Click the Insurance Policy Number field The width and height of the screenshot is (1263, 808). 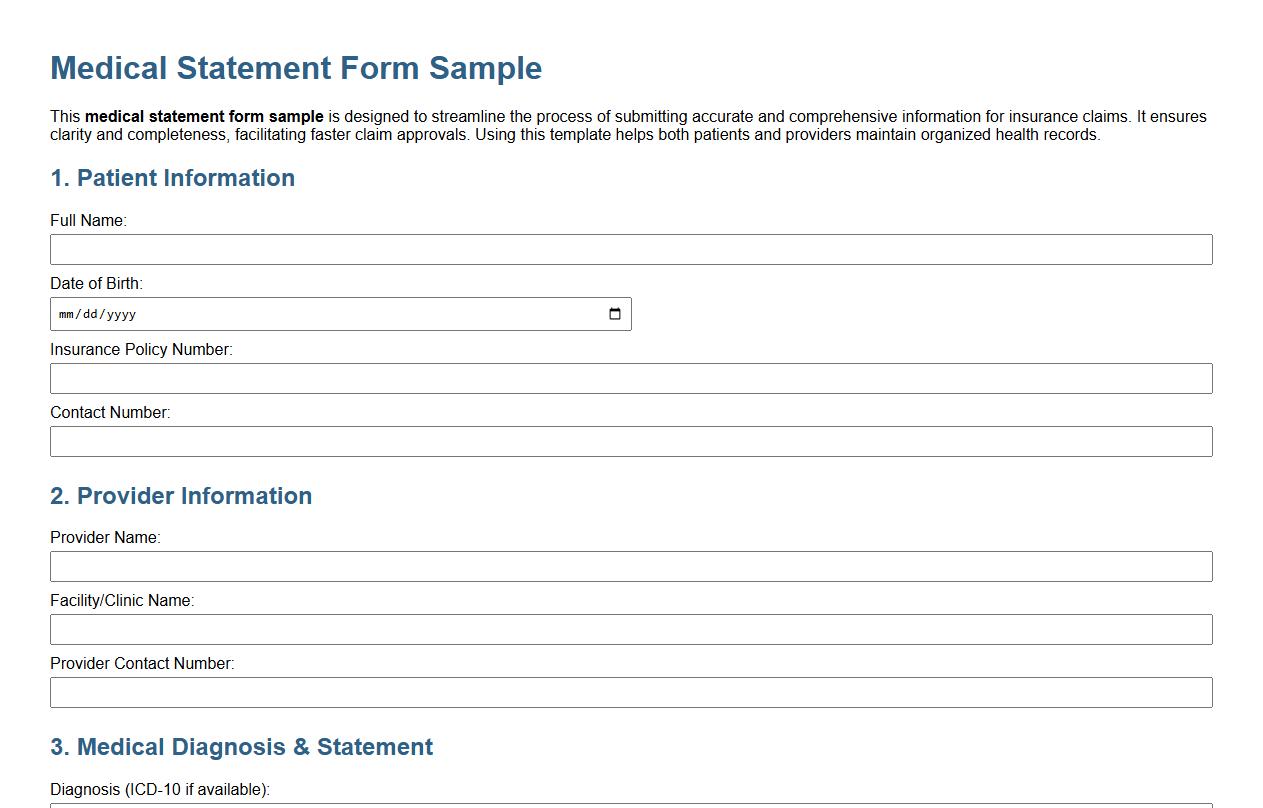(630, 378)
